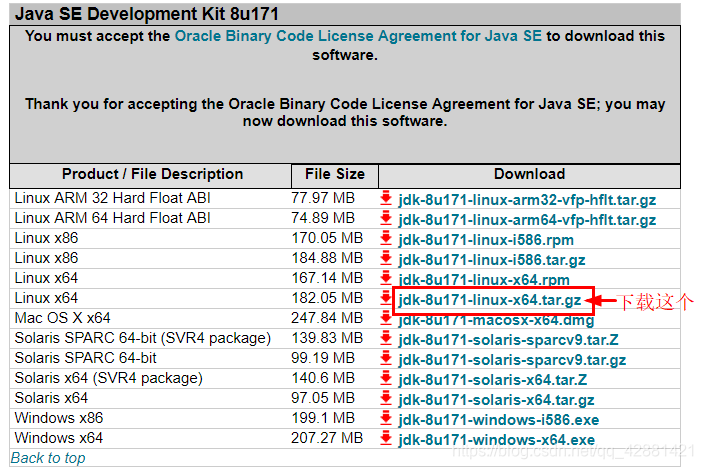This screenshot has width=703, height=469.
Task: Click the 99.19 MB file size
Action: coord(323,358)
